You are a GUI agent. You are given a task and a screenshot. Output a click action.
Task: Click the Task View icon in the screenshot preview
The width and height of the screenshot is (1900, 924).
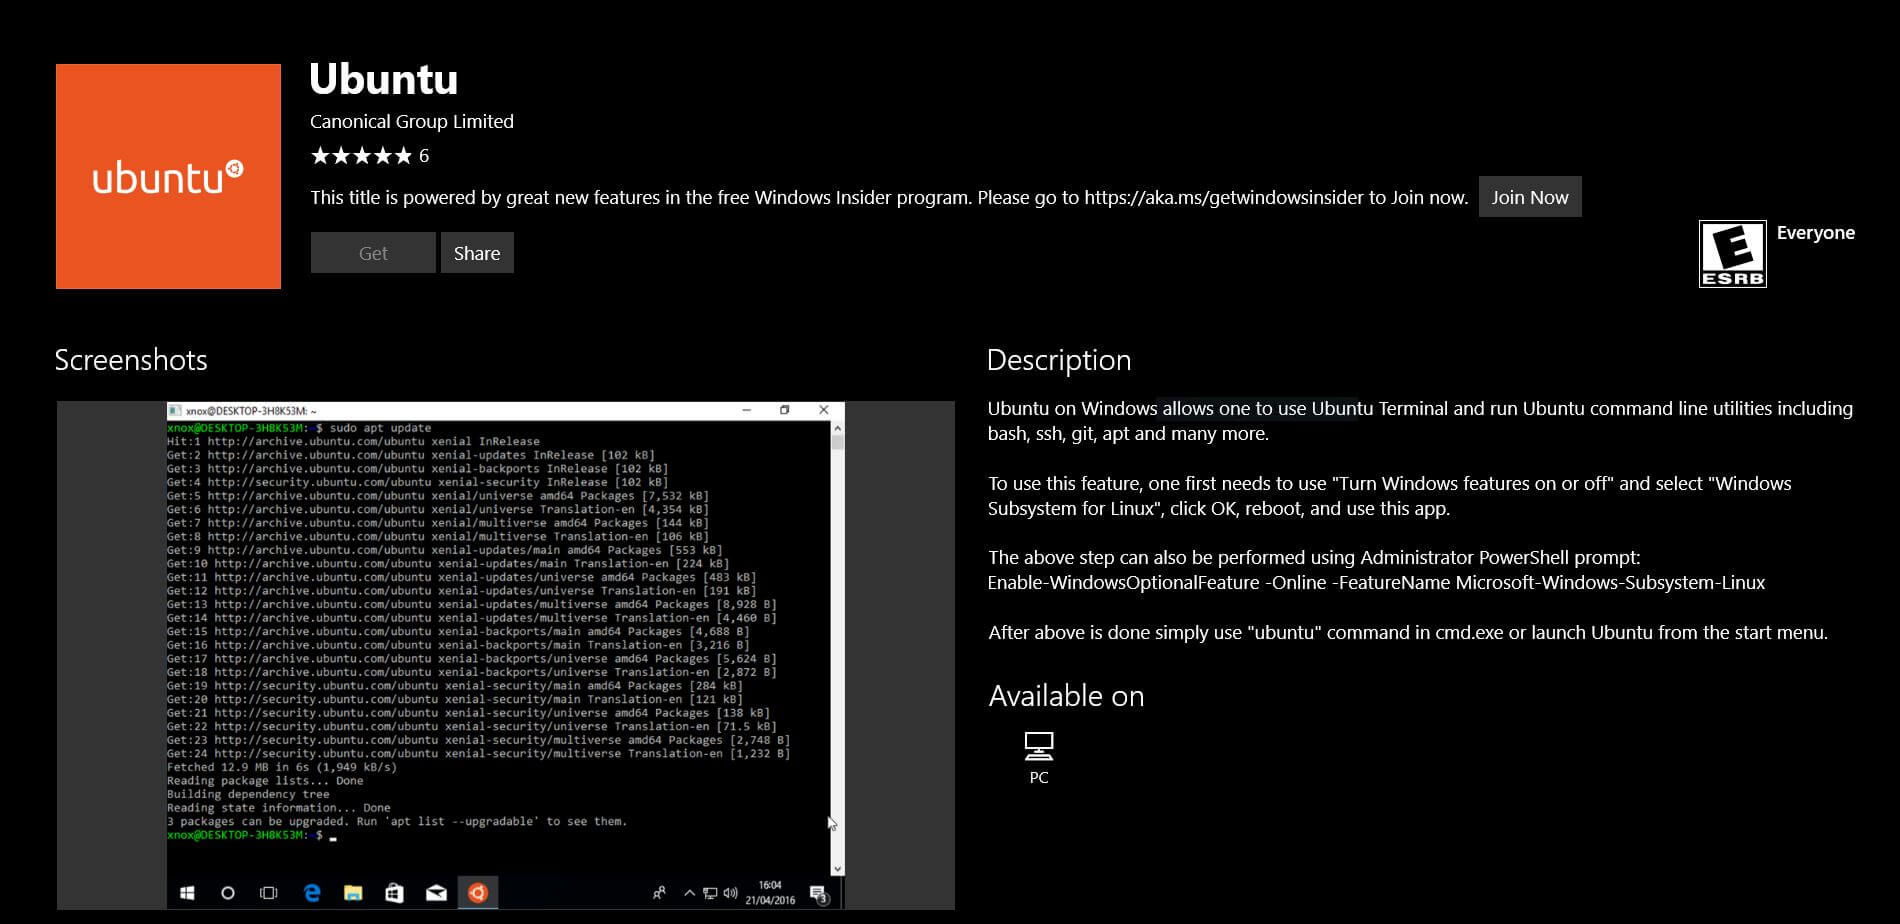pyautogui.click(x=269, y=893)
